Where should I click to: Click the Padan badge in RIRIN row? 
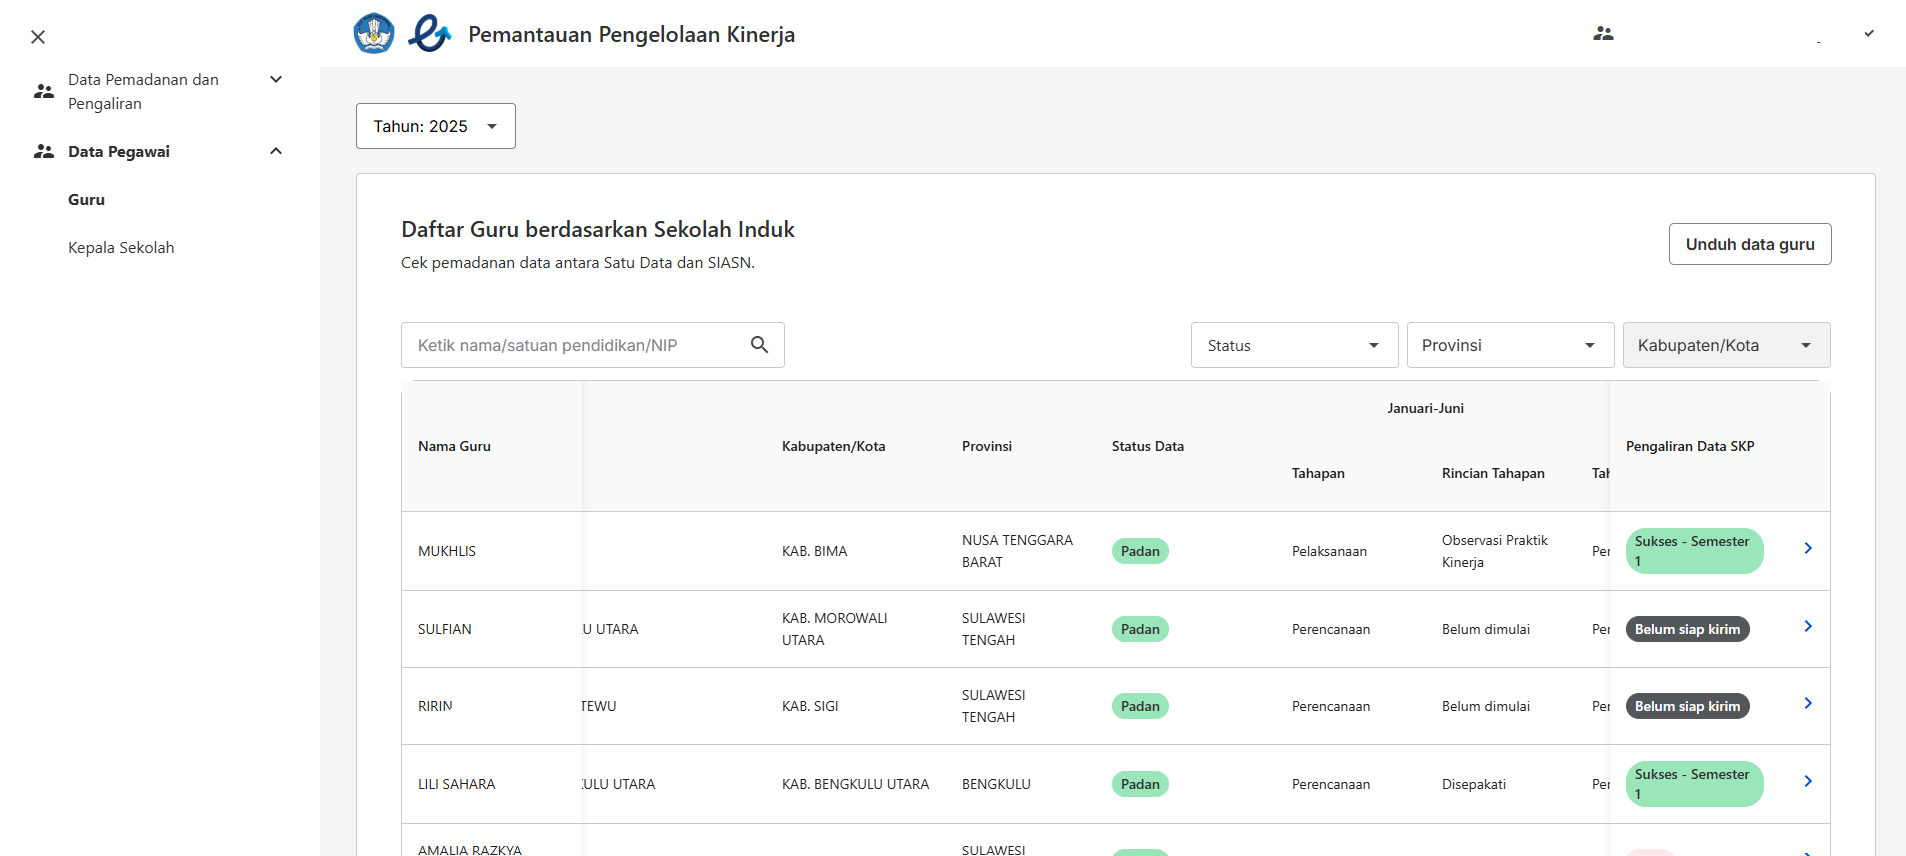tap(1140, 706)
